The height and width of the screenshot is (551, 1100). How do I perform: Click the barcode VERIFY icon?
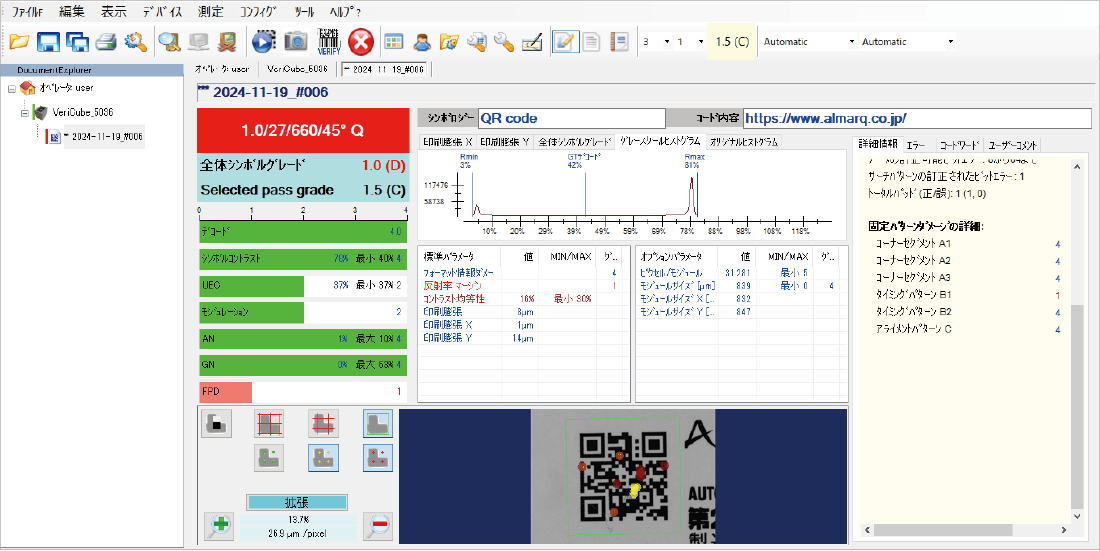click(329, 42)
